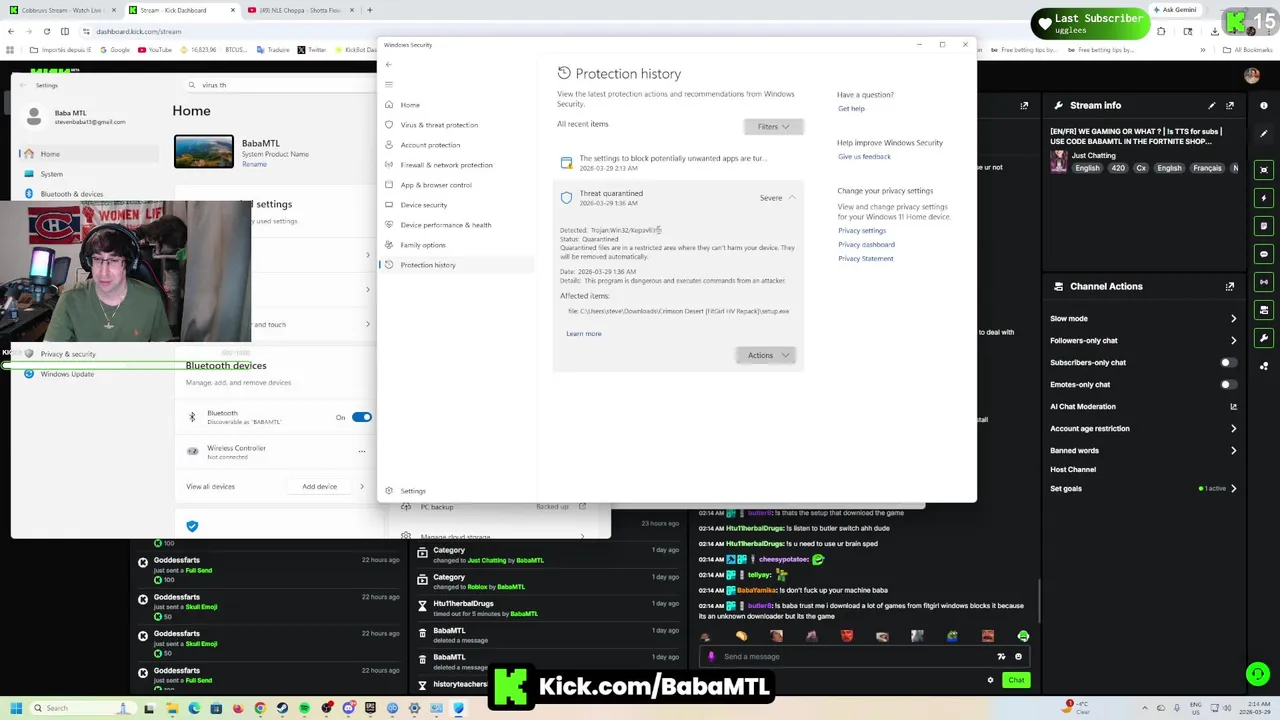Send message with green Chat button
The image size is (1280, 720).
tap(1016, 680)
